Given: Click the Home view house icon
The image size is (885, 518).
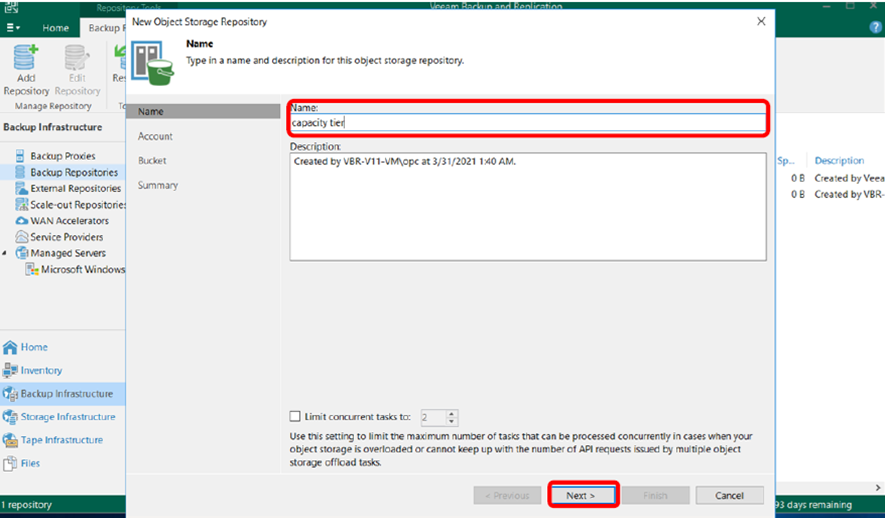Looking at the screenshot, I should tap(10, 347).
